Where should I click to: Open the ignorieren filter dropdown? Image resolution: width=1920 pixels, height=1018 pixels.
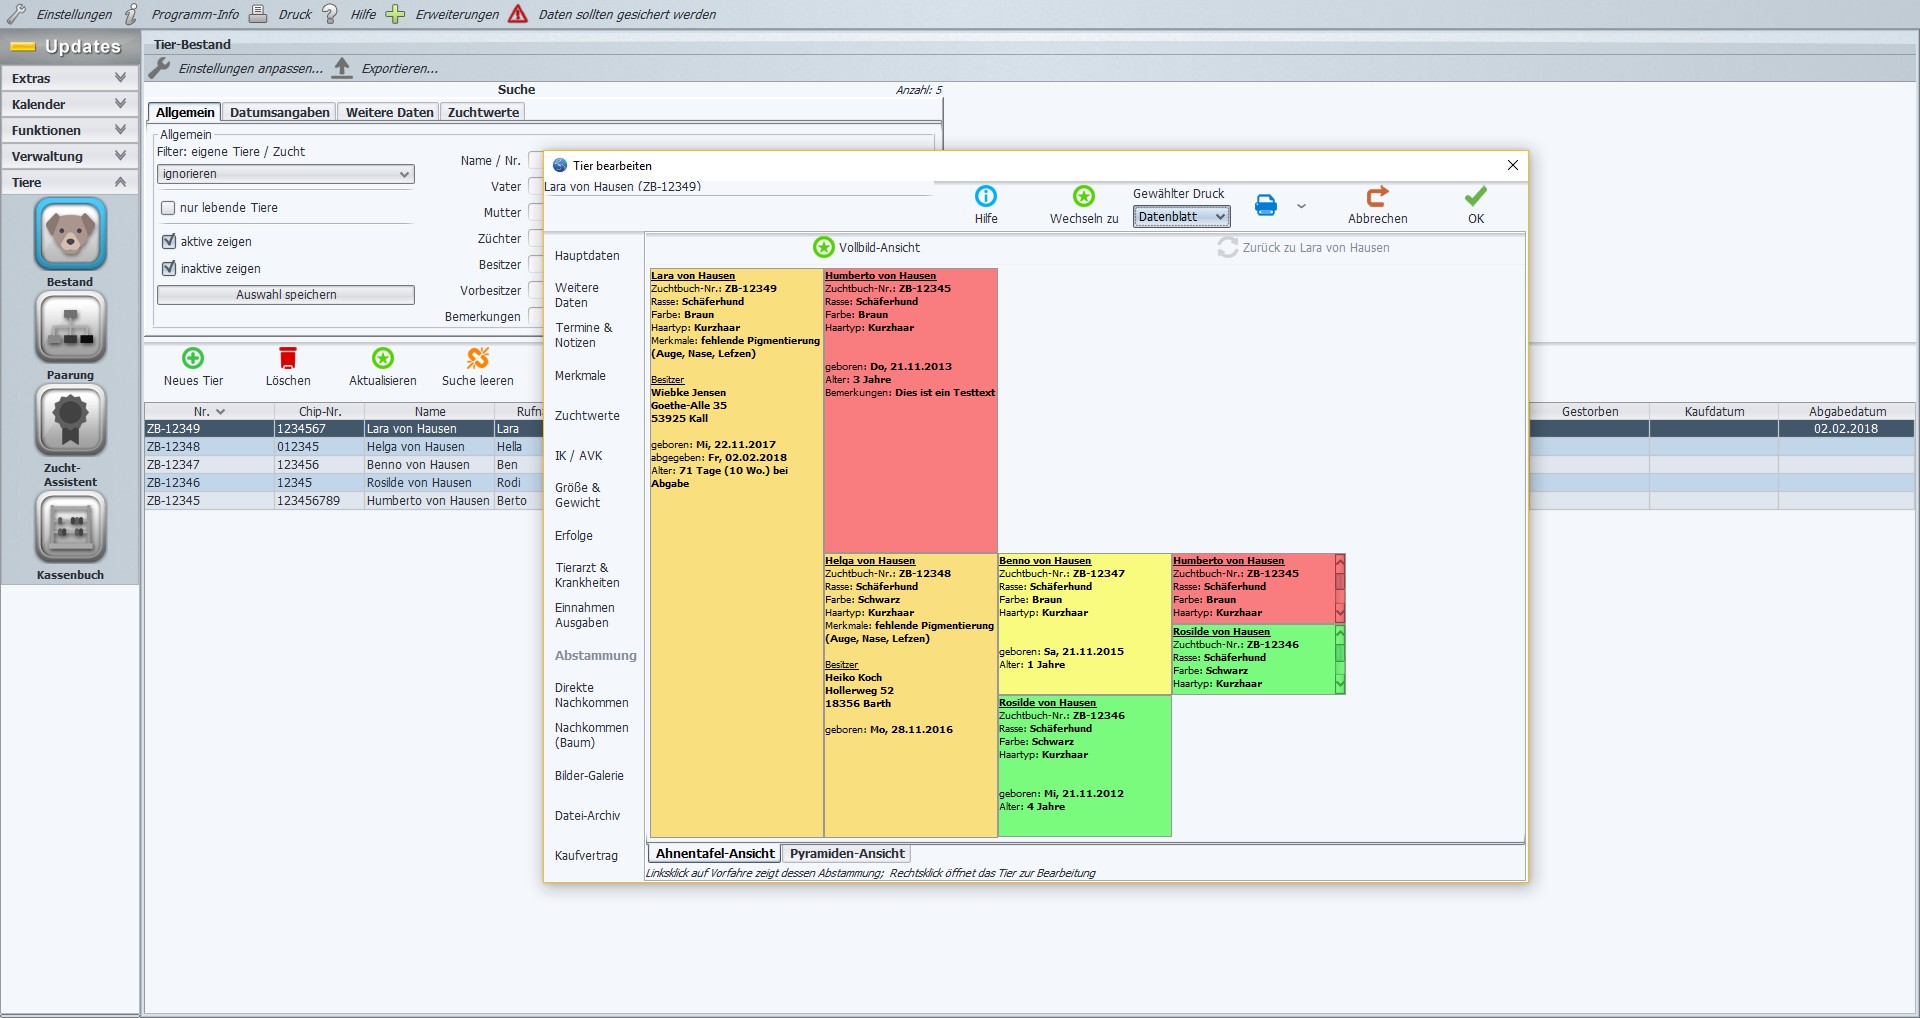coord(285,174)
